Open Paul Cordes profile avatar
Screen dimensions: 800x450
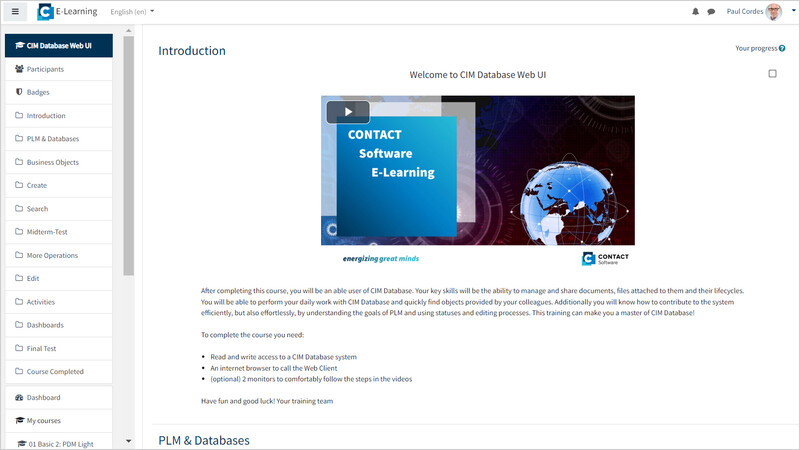coord(774,11)
